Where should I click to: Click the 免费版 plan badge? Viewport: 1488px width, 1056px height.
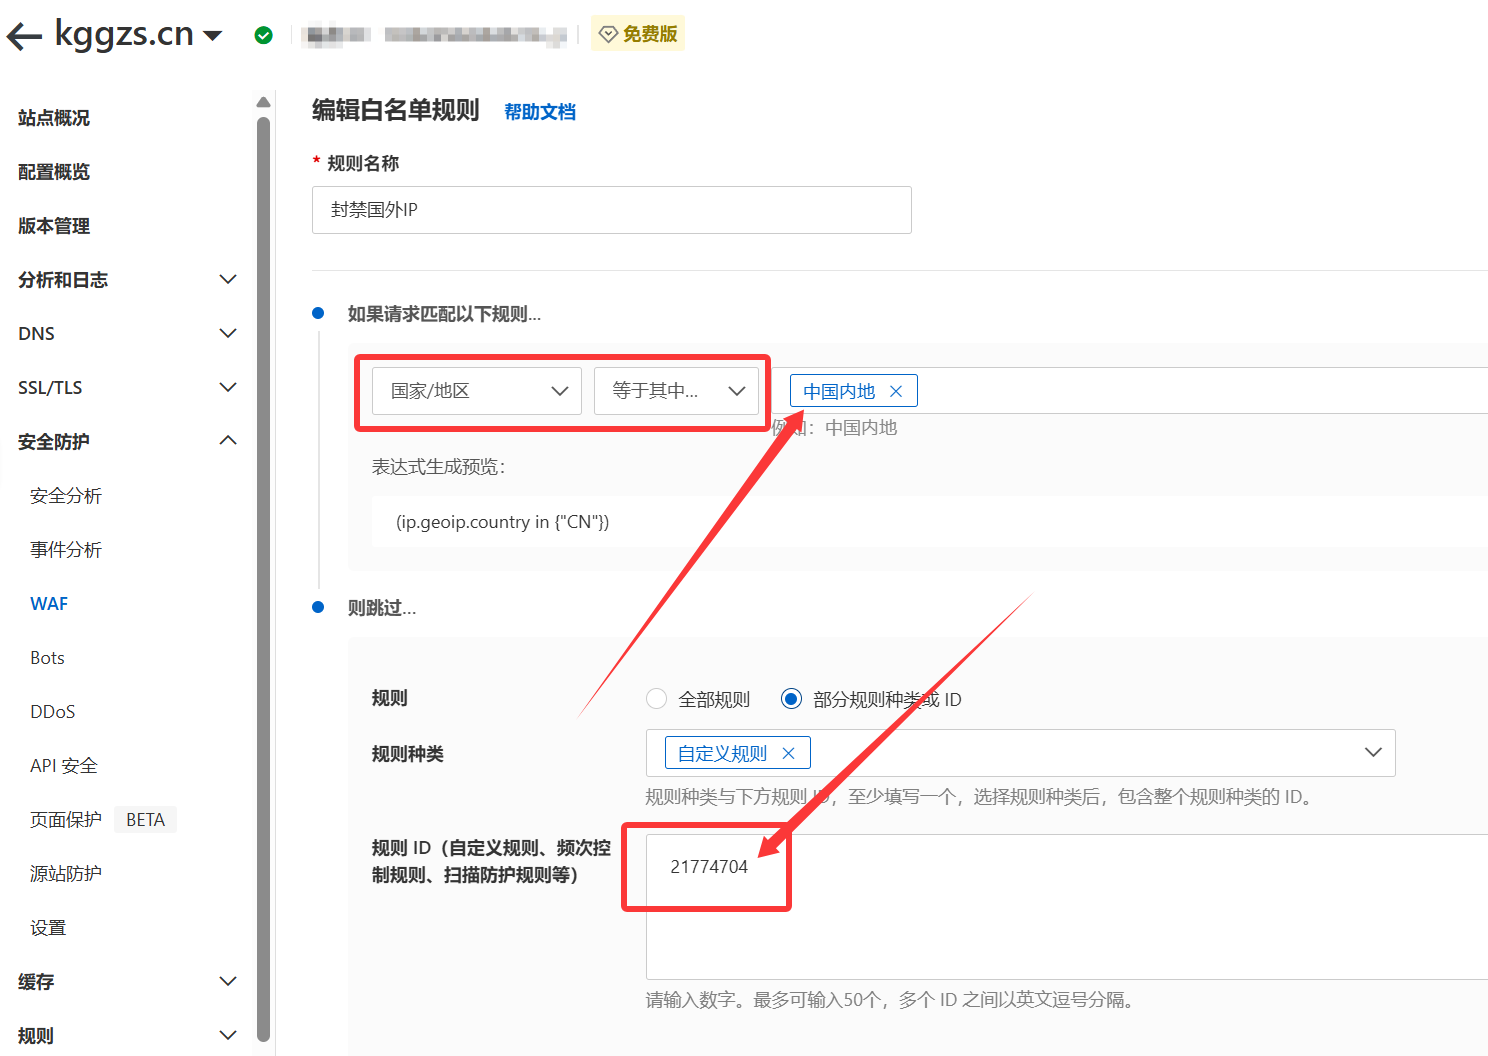[x=638, y=33]
